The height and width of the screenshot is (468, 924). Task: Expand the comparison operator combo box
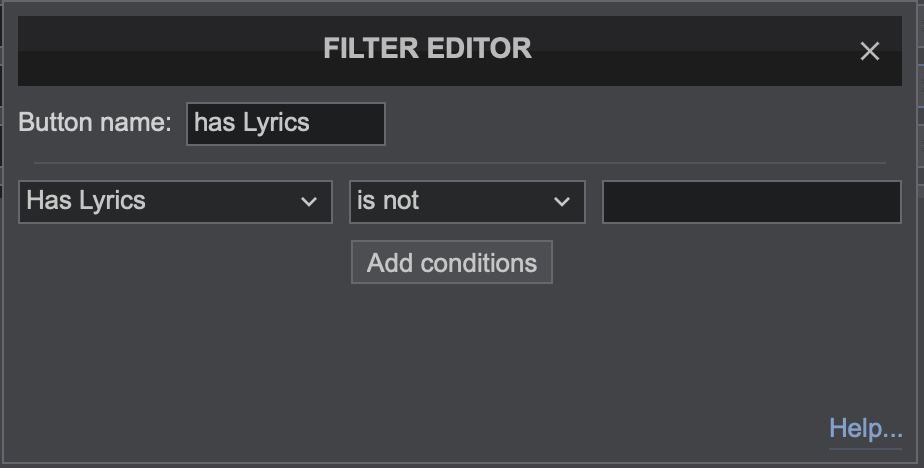click(x=466, y=201)
